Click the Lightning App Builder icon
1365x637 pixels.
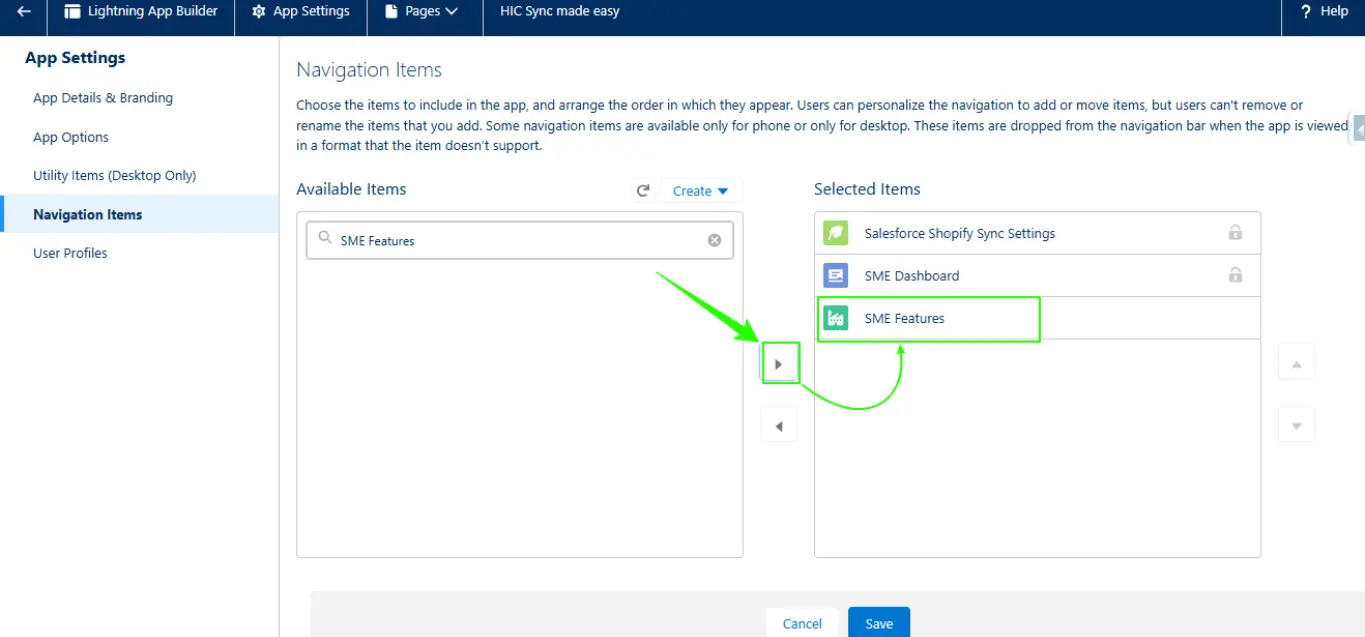pyautogui.click(x=72, y=12)
